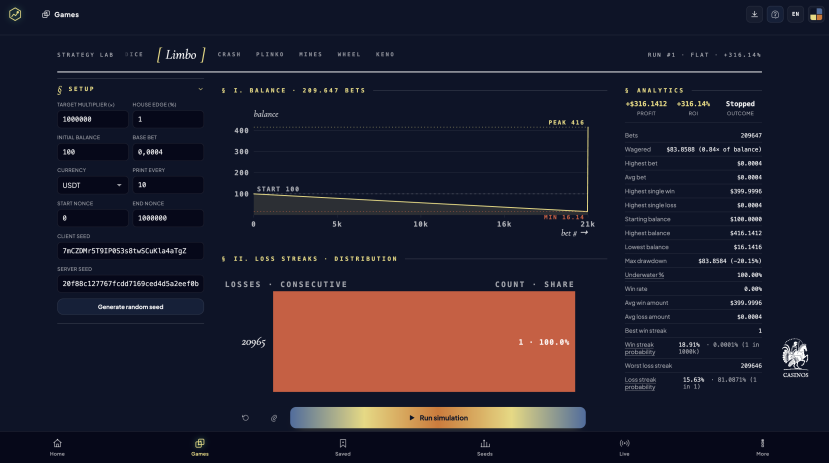Open the EN language selector

pos(795,14)
